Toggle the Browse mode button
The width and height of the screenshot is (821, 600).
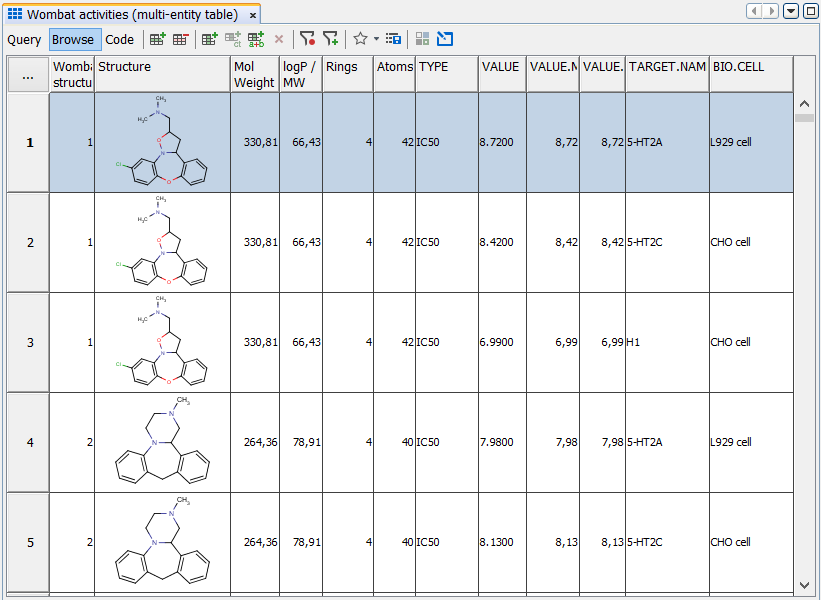tap(74, 40)
